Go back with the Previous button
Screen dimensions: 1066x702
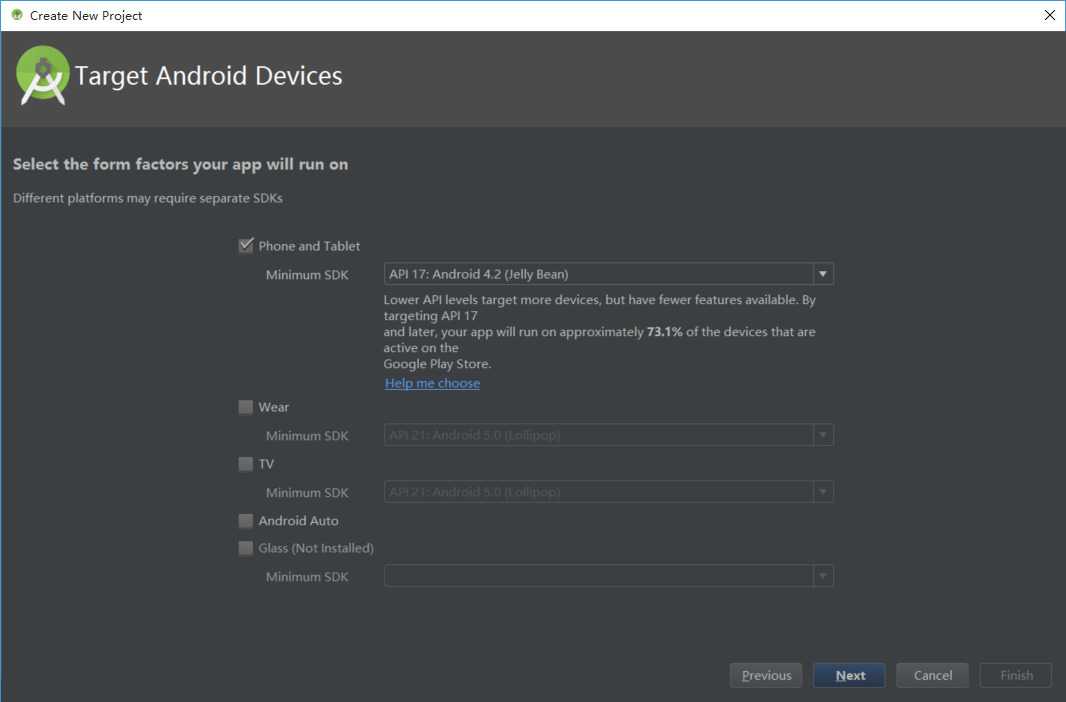pyautogui.click(x=766, y=675)
